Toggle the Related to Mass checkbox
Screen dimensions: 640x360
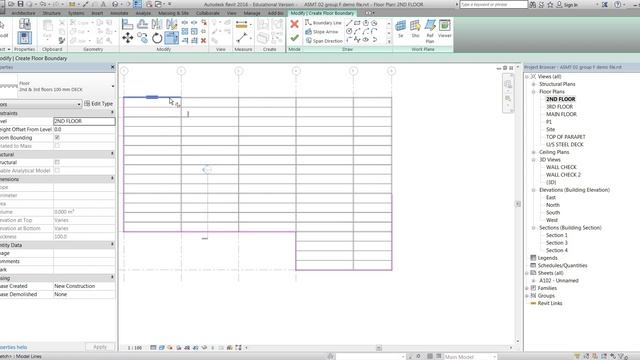click(57, 146)
